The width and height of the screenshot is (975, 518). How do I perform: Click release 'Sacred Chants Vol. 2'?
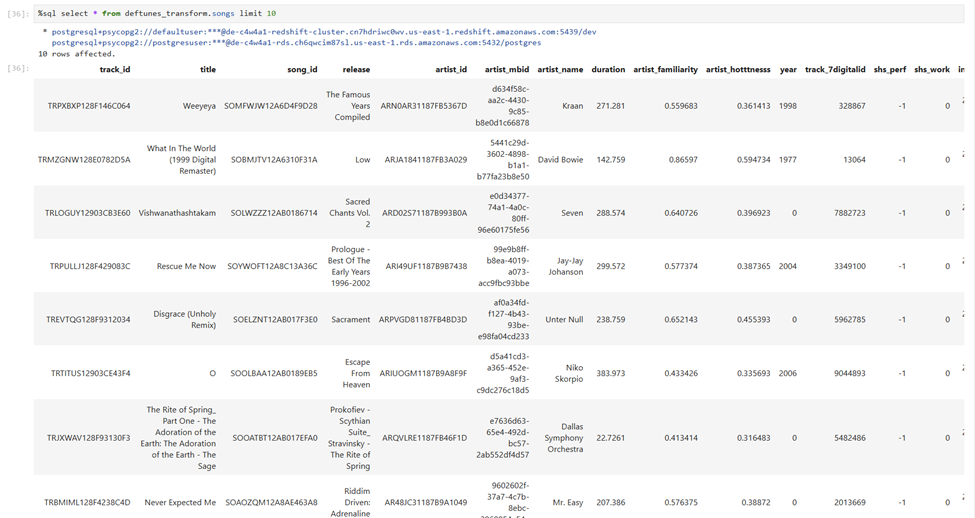(349, 213)
